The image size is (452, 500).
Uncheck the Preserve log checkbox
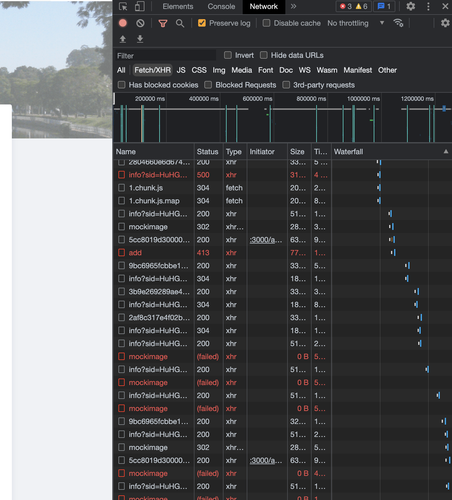point(202,23)
